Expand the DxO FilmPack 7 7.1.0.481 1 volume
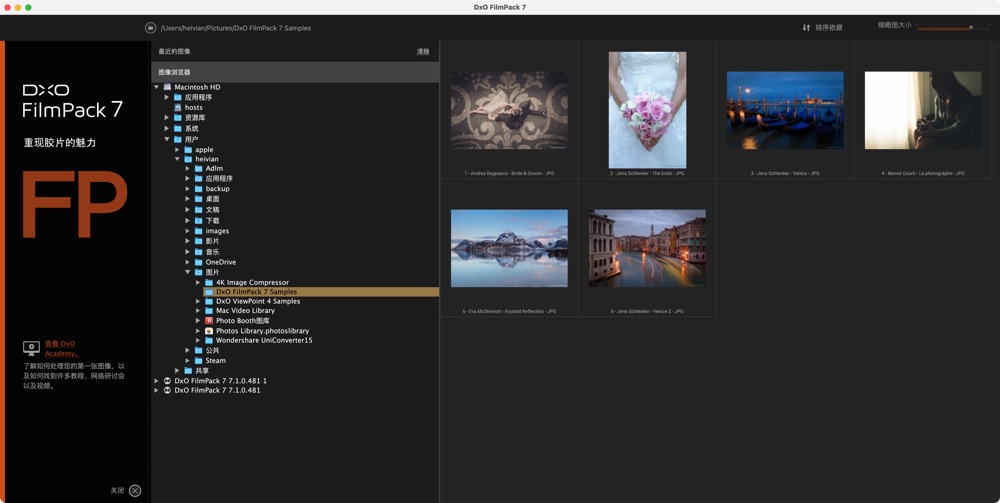1000x503 pixels. click(157, 381)
